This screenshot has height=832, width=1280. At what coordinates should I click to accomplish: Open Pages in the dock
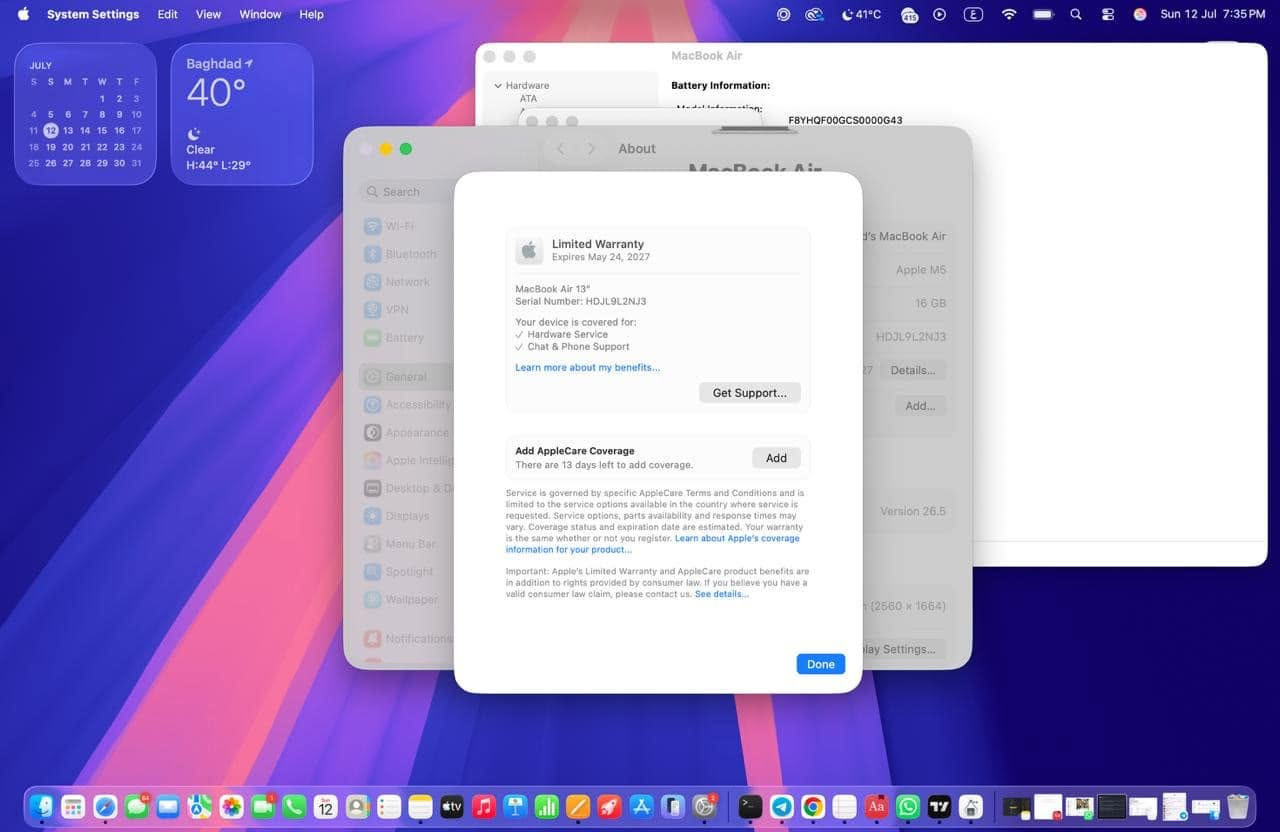pyautogui.click(x=578, y=806)
